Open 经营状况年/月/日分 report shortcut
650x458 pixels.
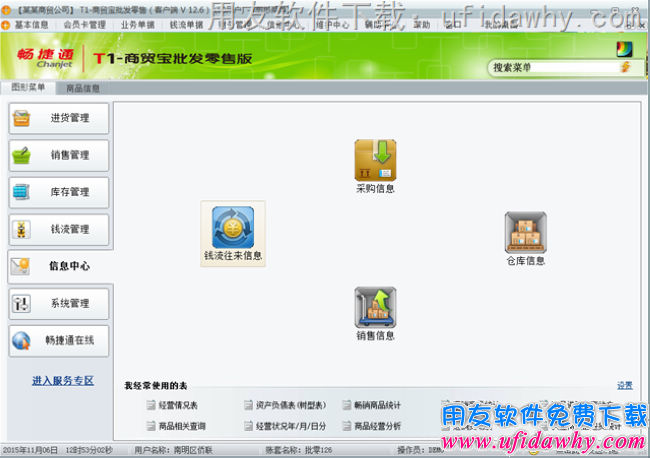pyautogui.click(x=285, y=426)
